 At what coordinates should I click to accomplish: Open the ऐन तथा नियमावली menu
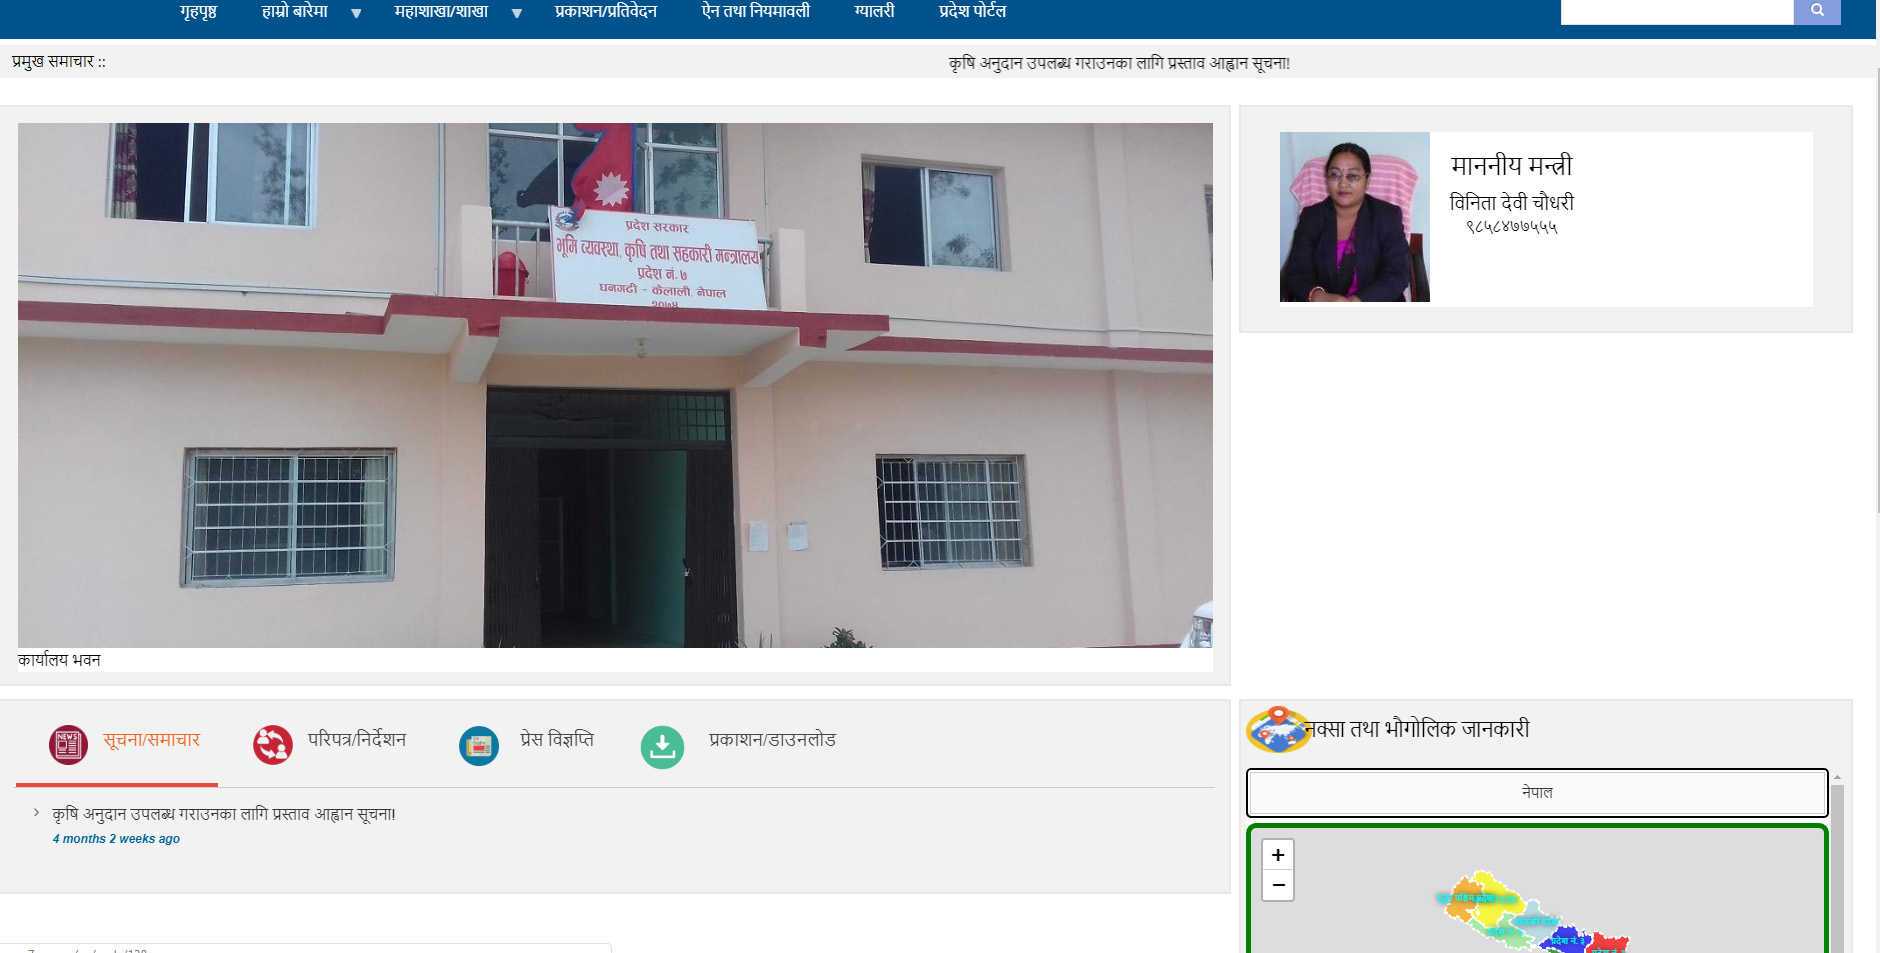click(755, 12)
